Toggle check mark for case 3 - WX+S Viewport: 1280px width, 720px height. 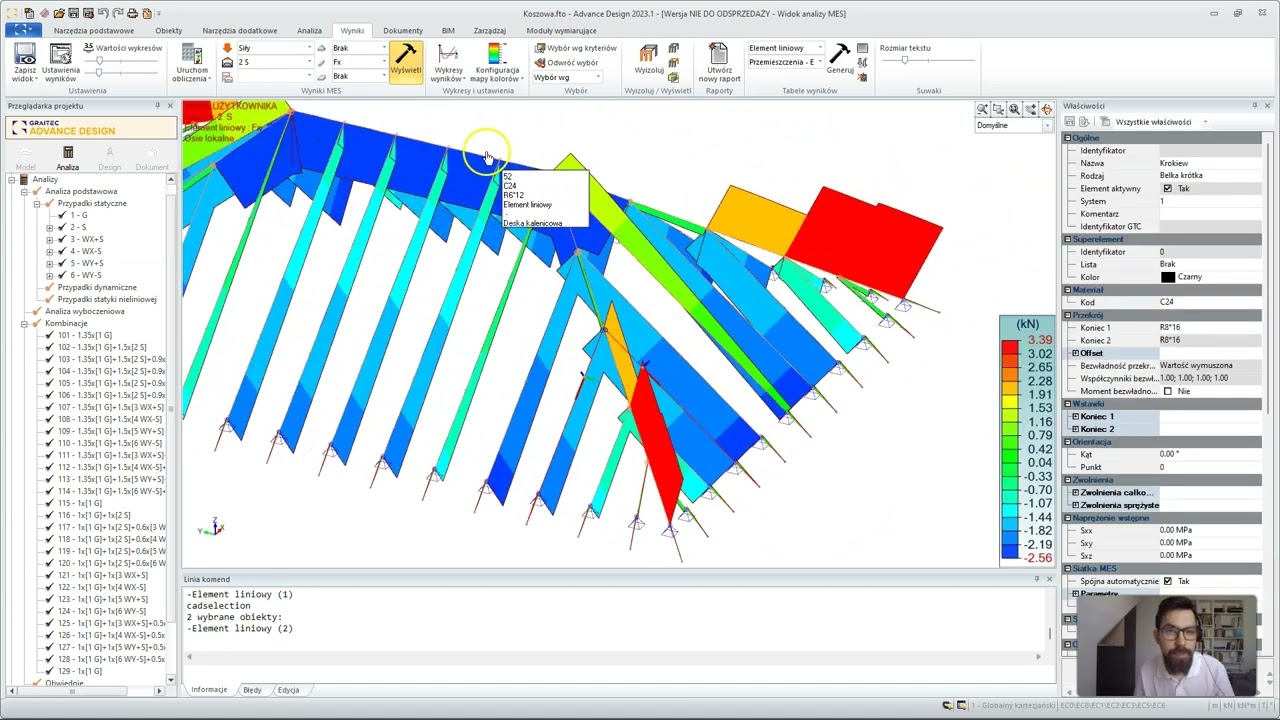click(62, 239)
